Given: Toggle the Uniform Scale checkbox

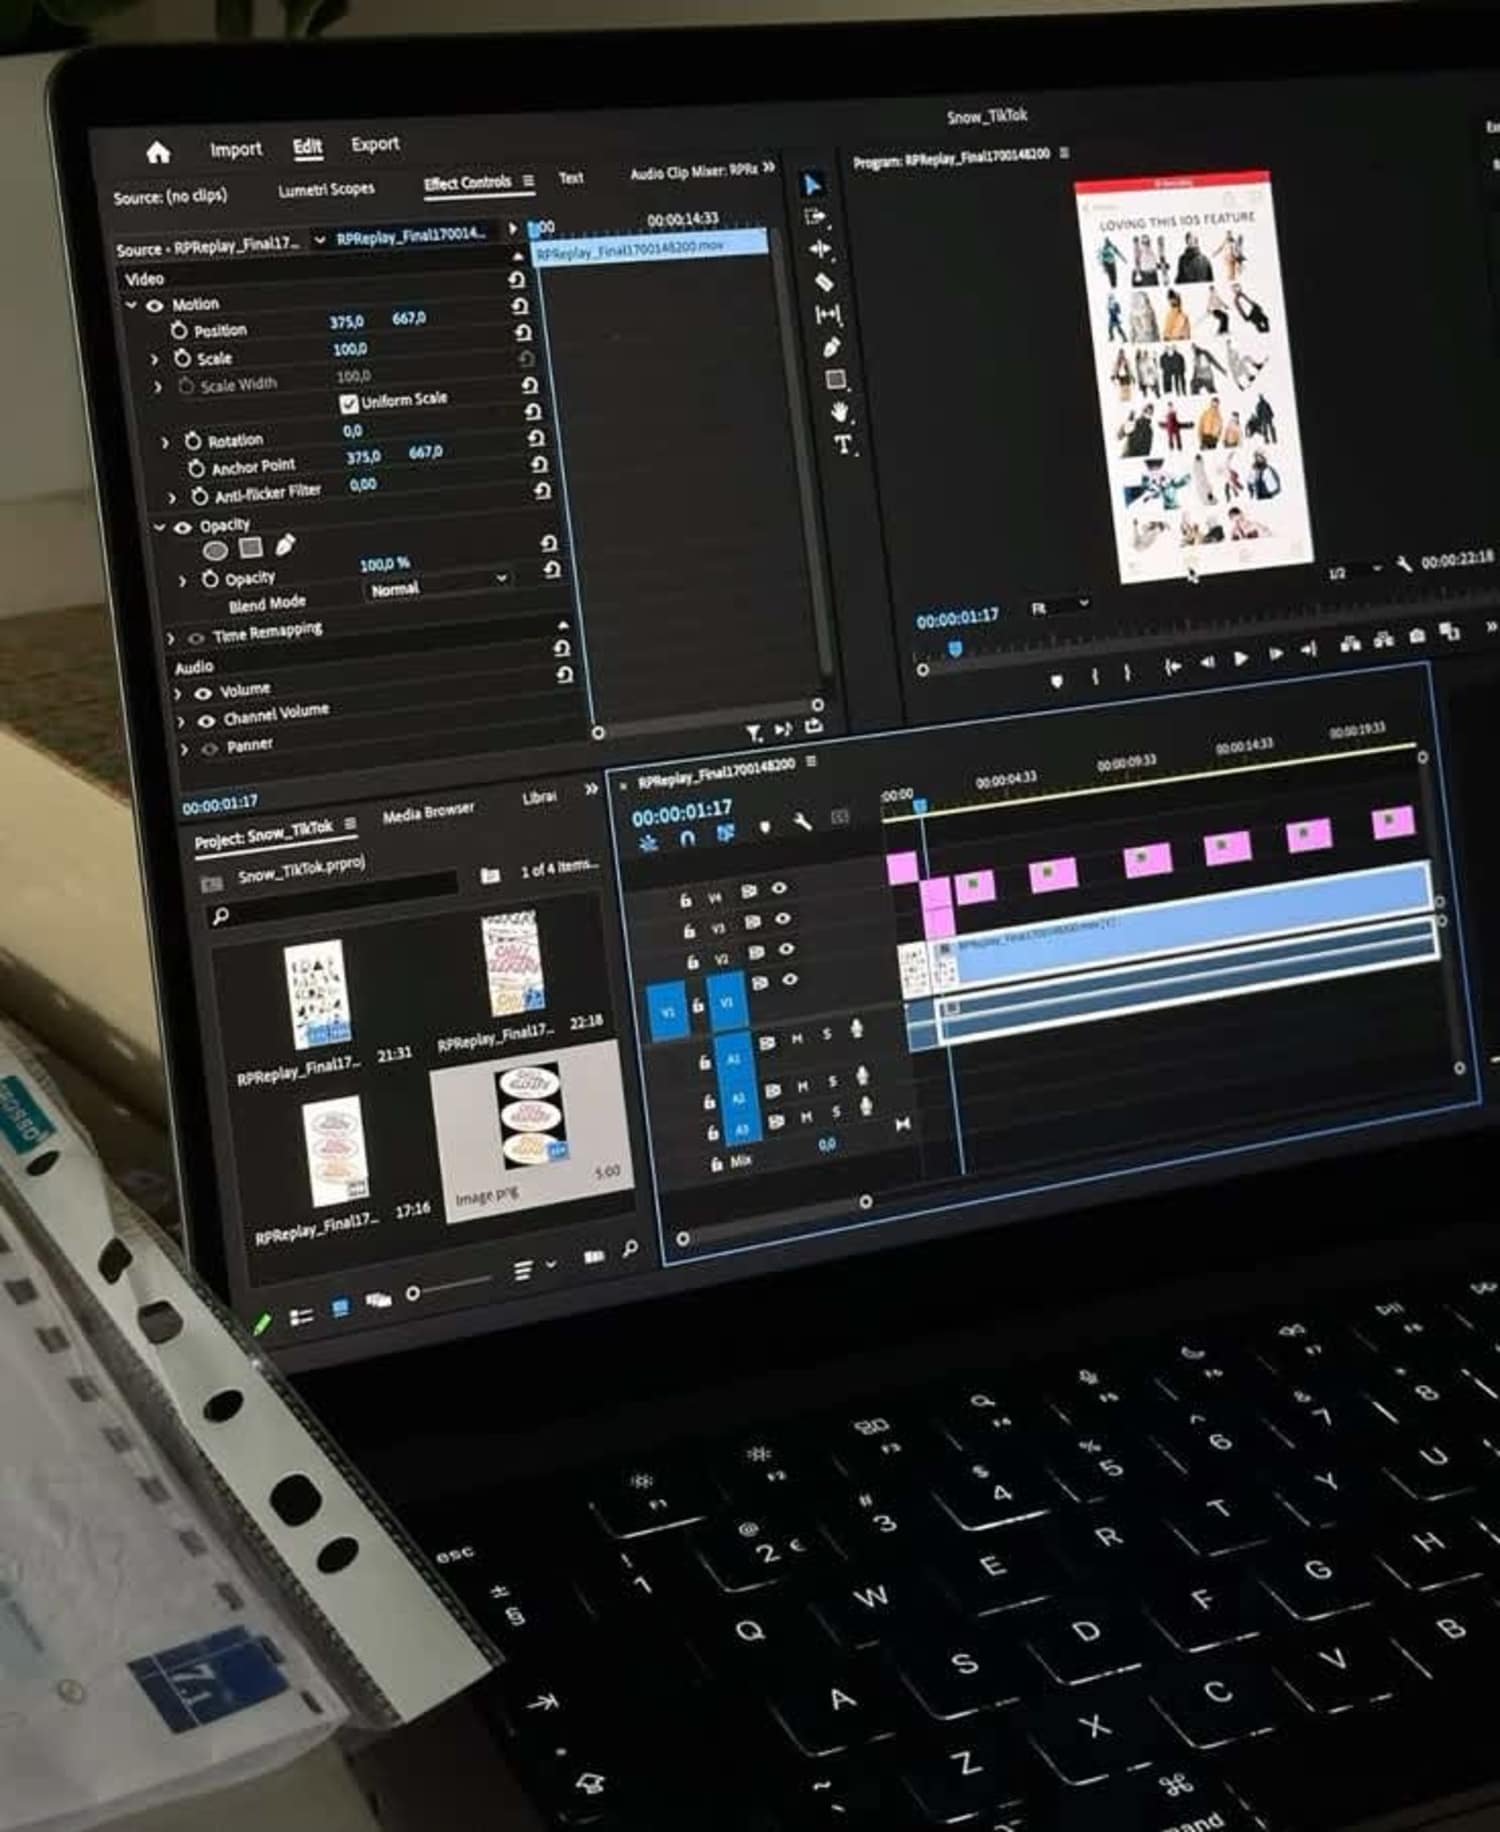Looking at the screenshot, I should point(349,403).
